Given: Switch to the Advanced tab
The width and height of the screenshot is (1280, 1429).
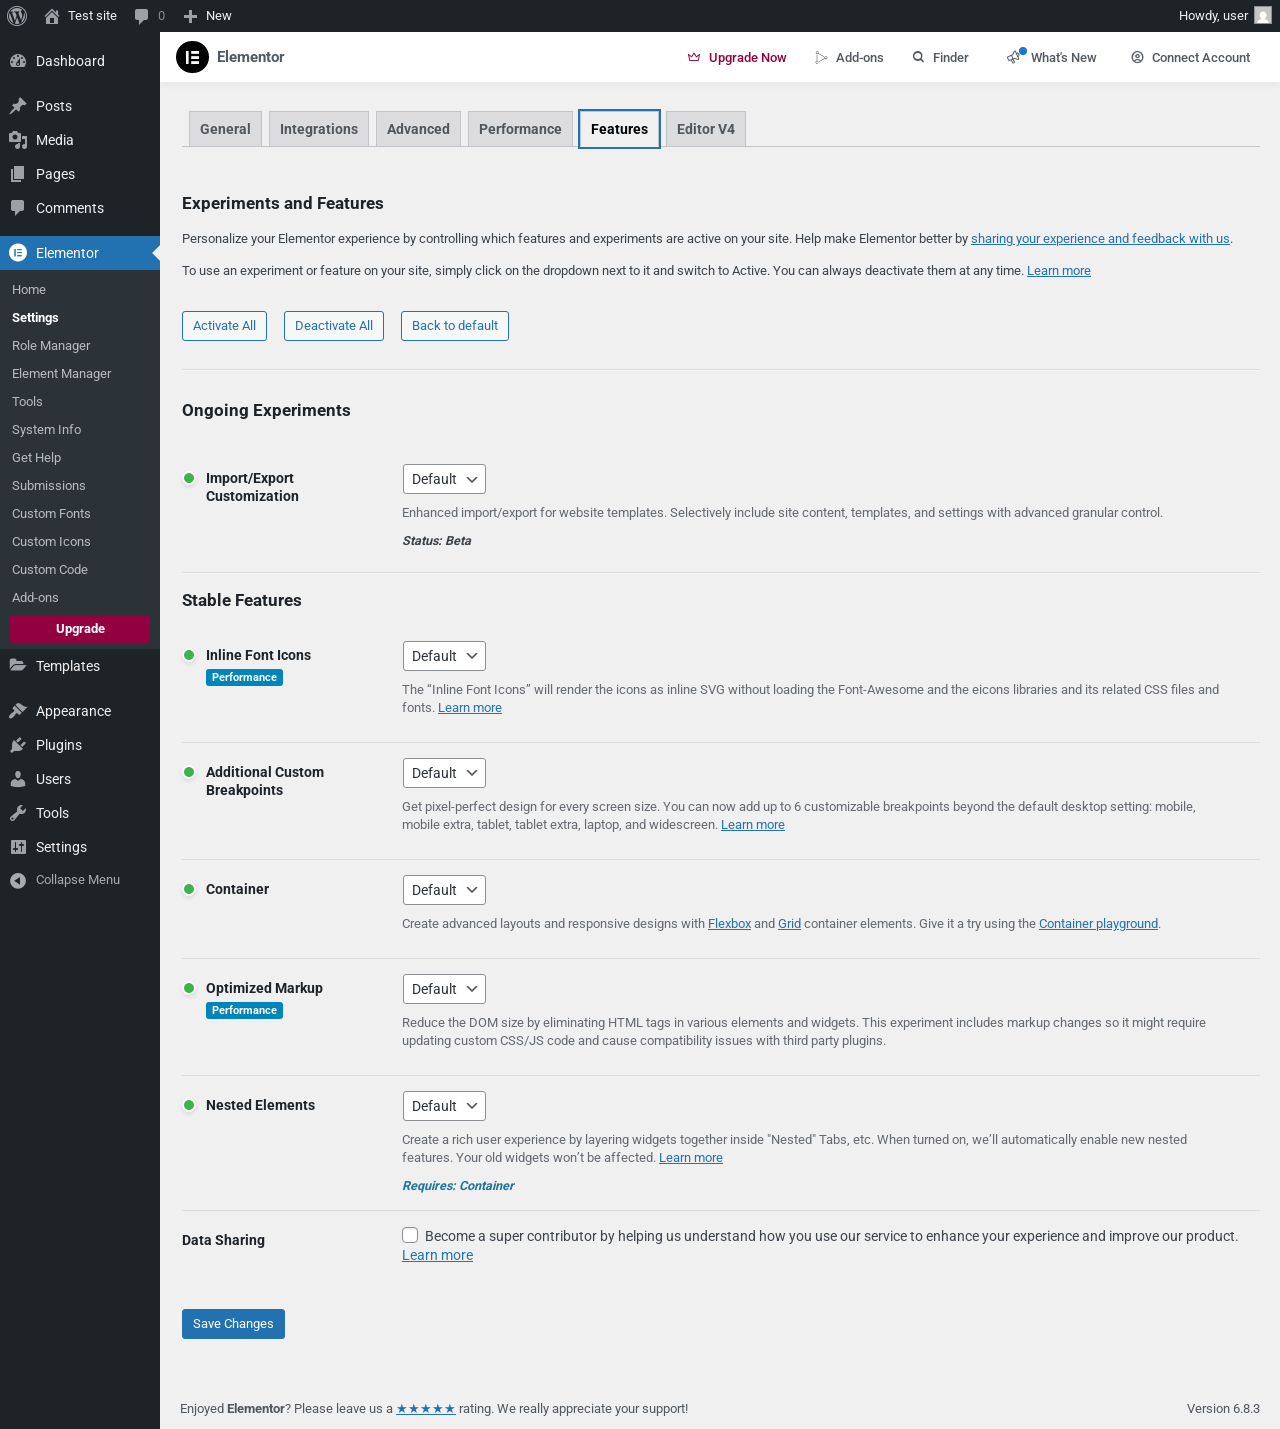Looking at the screenshot, I should (x=418, y=129).
